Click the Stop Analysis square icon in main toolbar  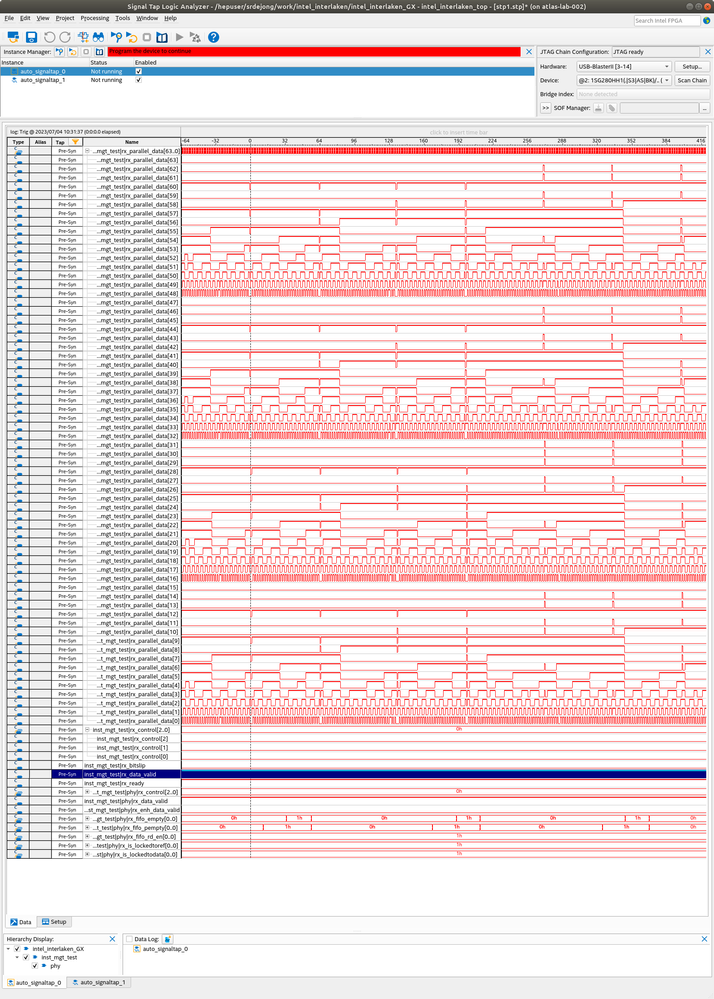146,37
